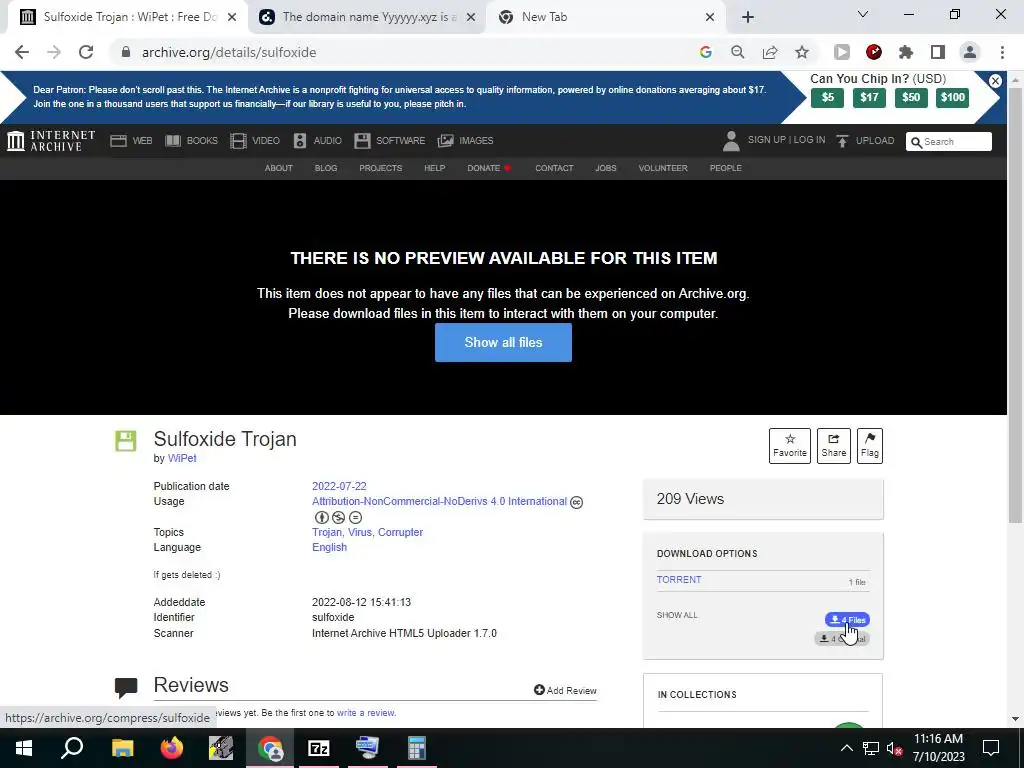Open the PEOPLE link

point(726,168)
